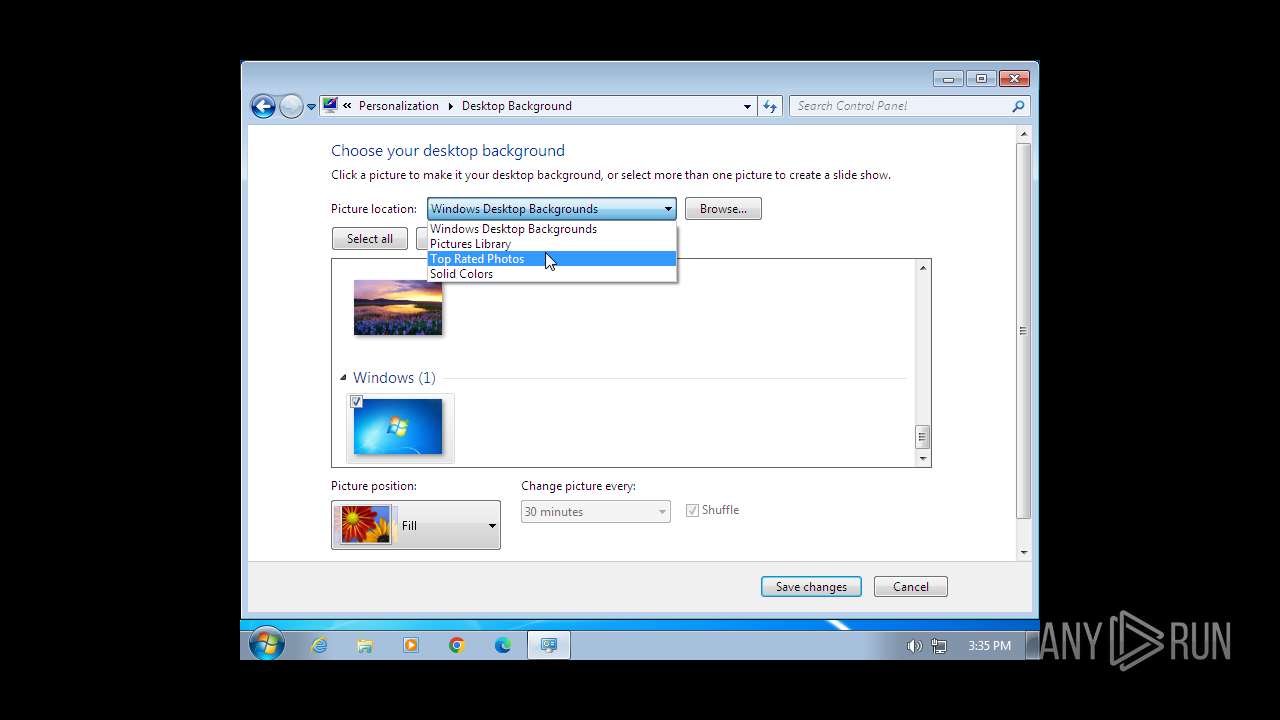Click the Forward navigation arrow
The width and height of the screenshot is (1280, 720).
[x=291, y=106]
